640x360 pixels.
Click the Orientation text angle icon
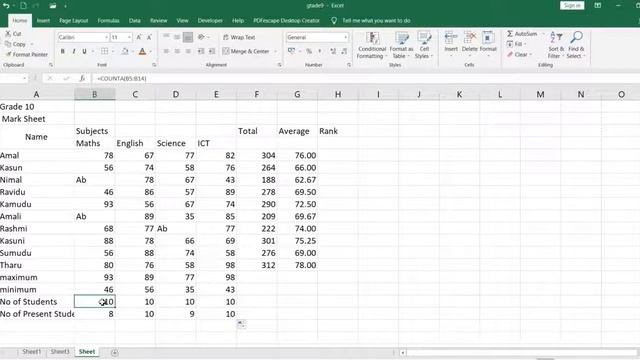pyautogui.click(x=201, y=37)
